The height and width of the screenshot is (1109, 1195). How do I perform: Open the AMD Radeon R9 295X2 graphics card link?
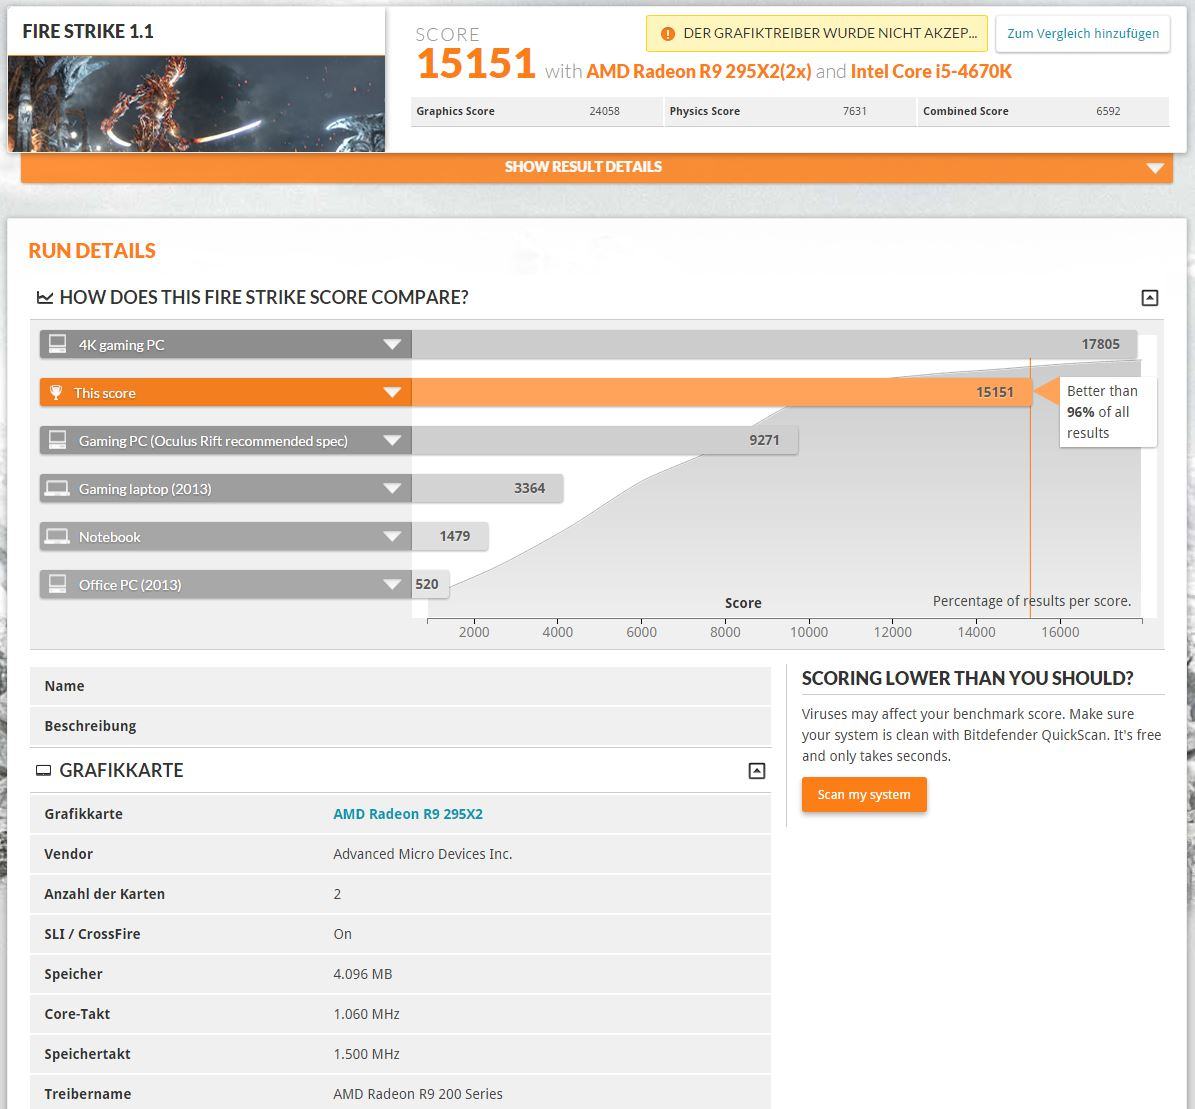(x=408, y=814)
